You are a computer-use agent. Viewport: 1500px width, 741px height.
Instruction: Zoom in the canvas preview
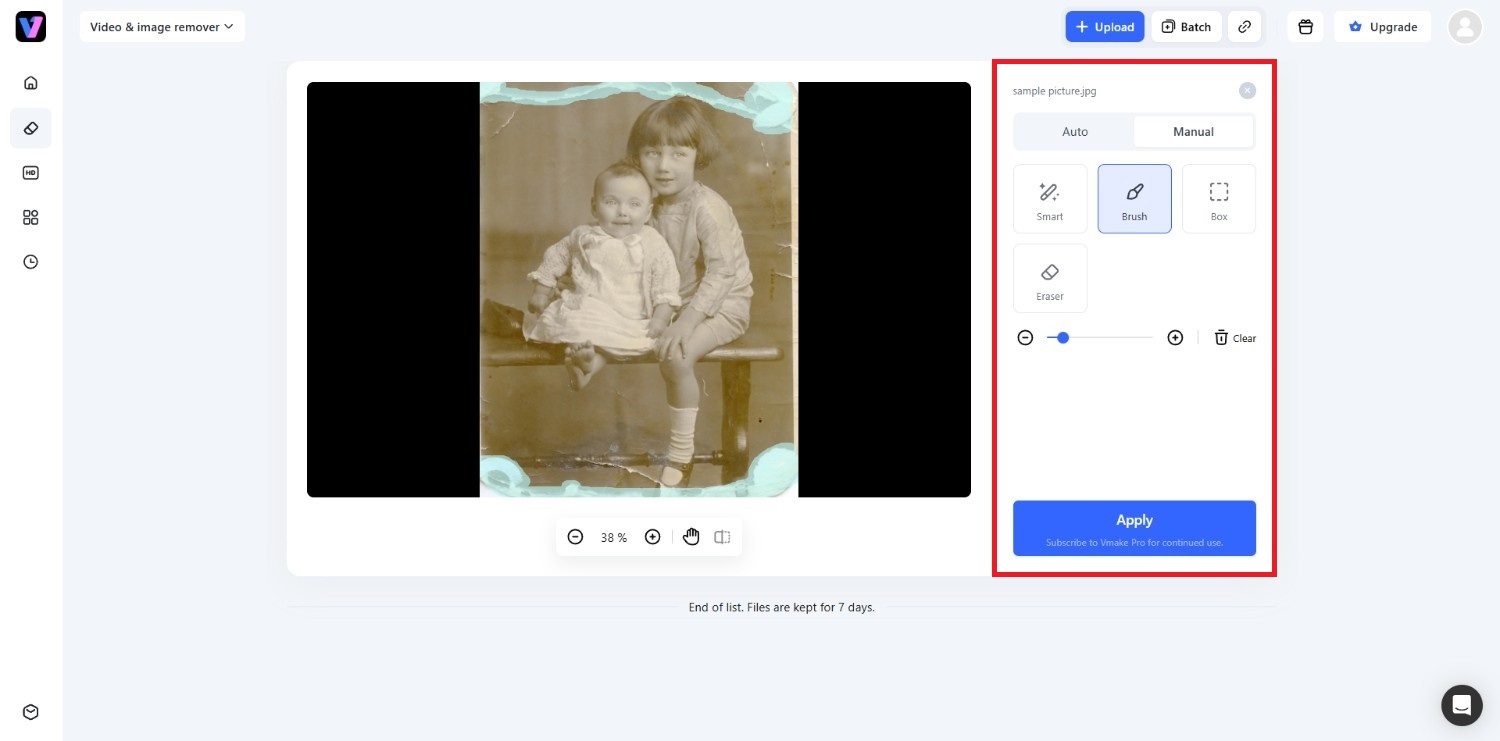coord(652,537)
